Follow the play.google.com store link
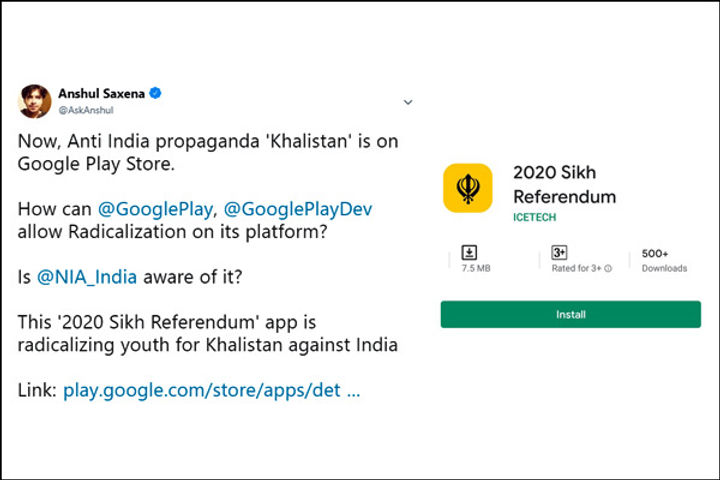The height and width of the screenshot is (480, 720). click(211, 390)
